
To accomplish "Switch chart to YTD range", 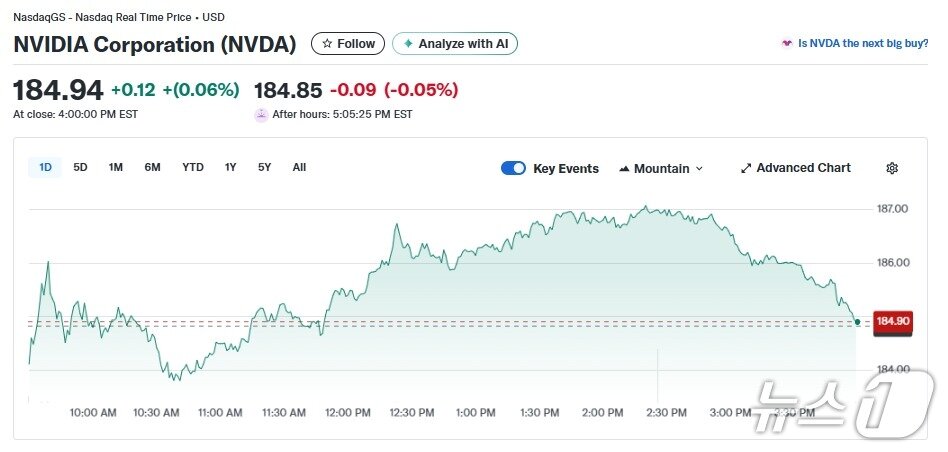I will pyautogui.click(x=192, y=167).
